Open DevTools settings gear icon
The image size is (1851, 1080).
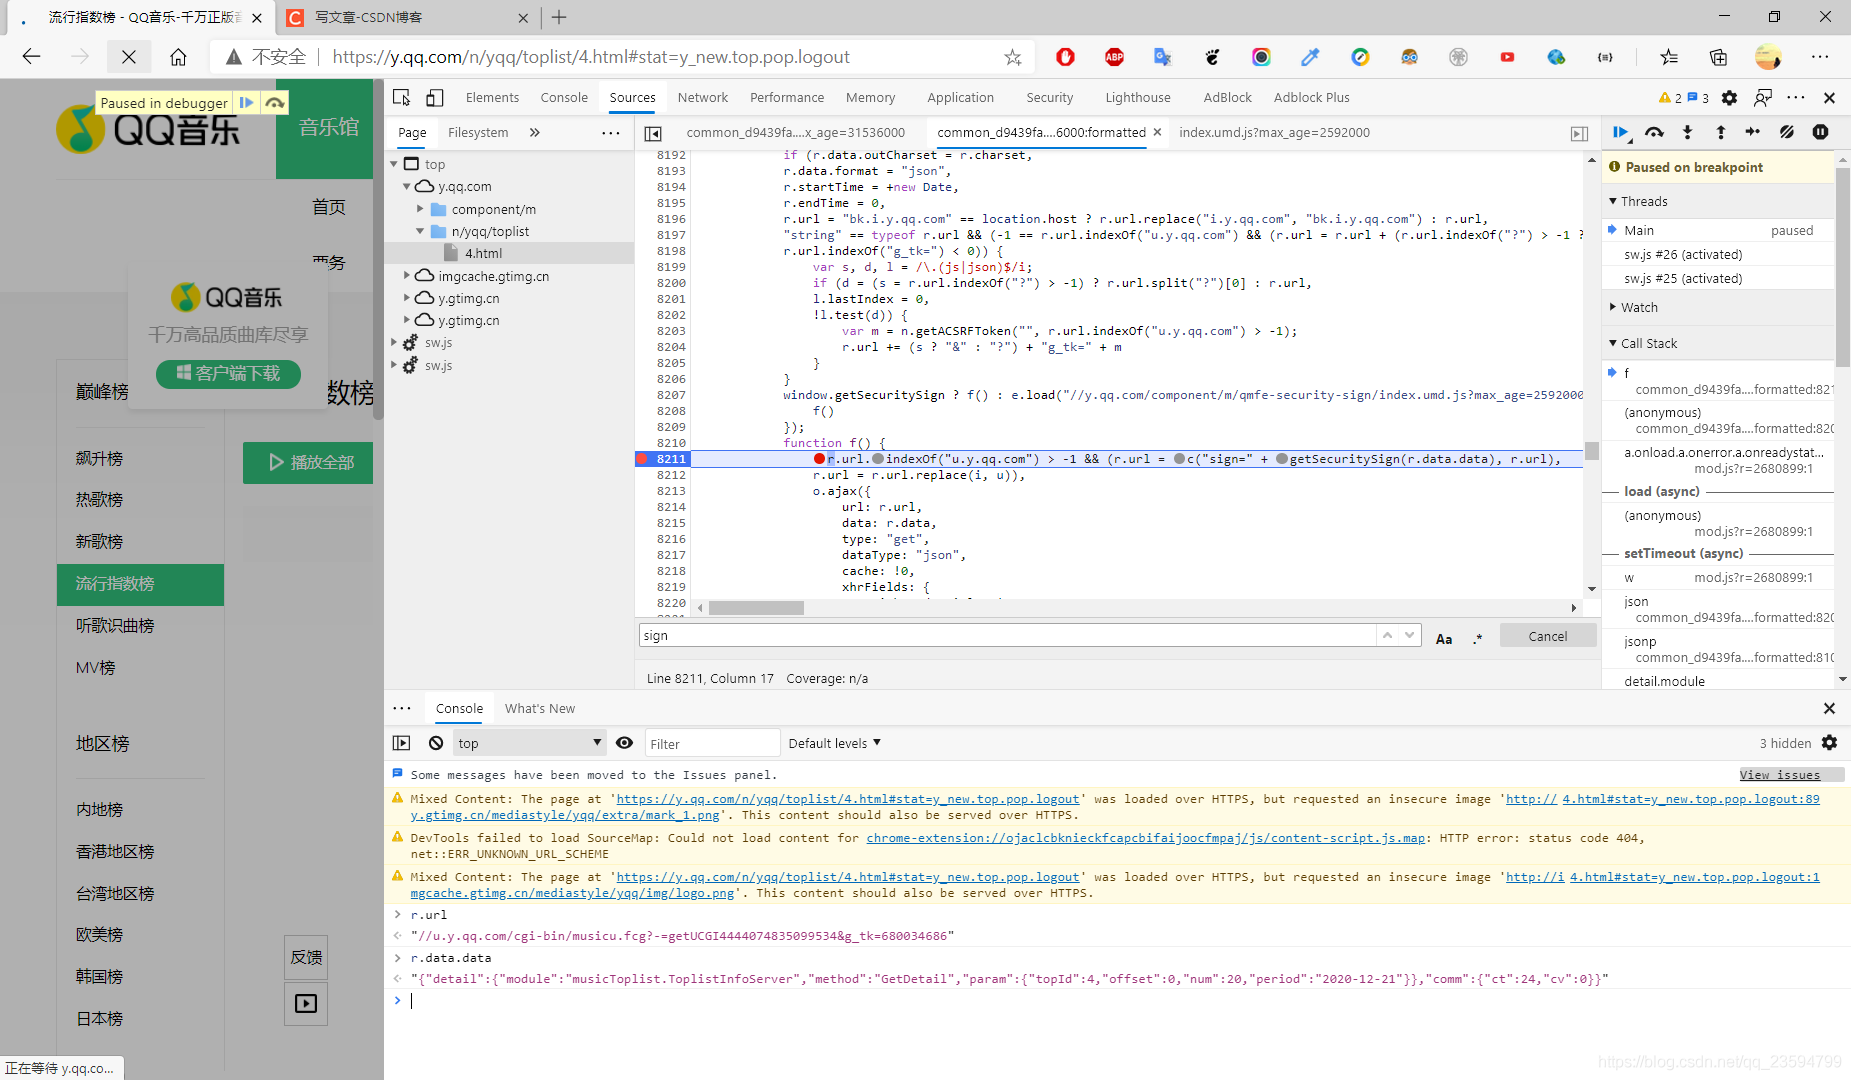(1729, 97)
